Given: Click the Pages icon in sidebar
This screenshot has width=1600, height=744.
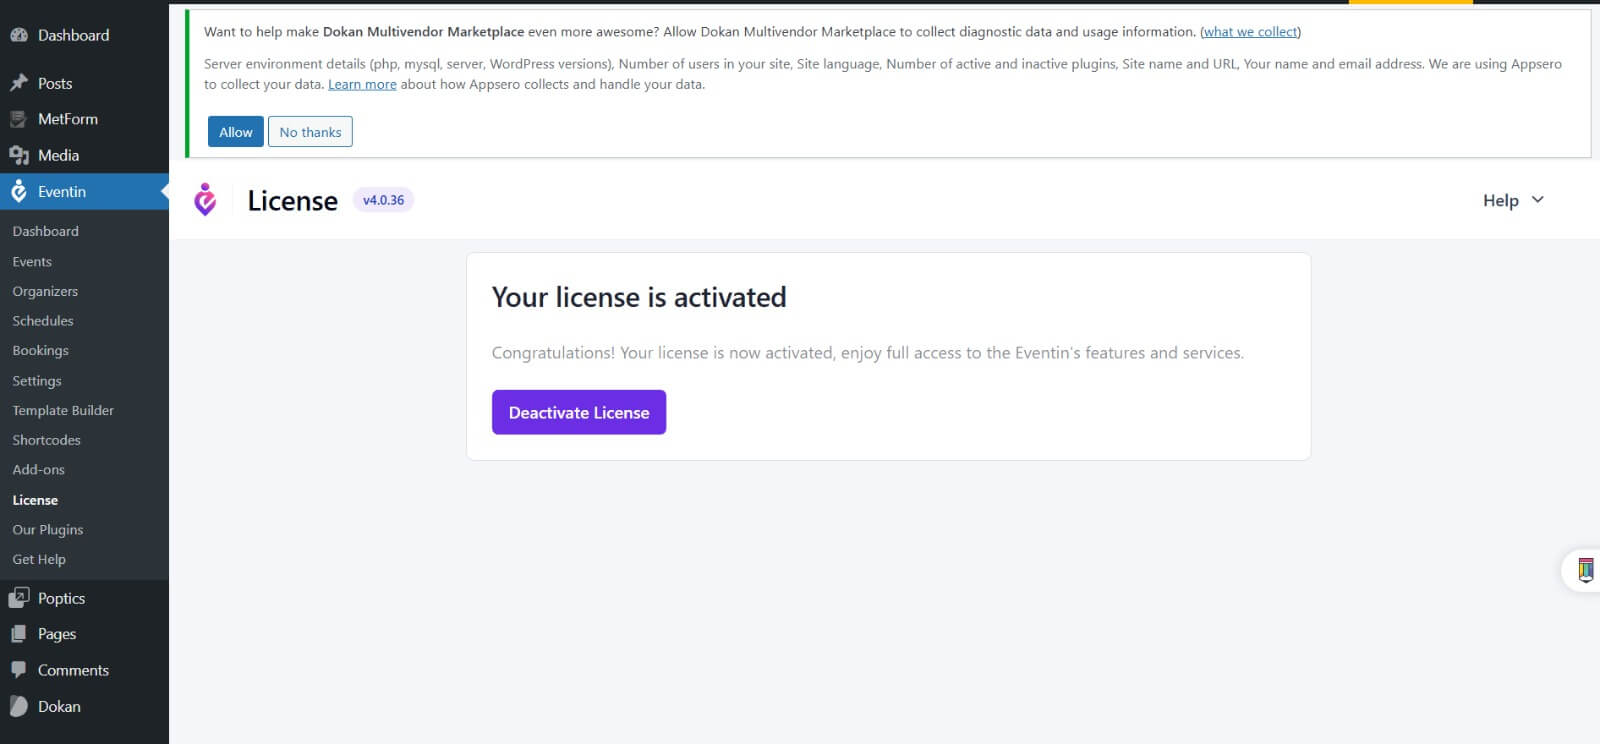Looking at the screenshot, I should tap(19, 634).
